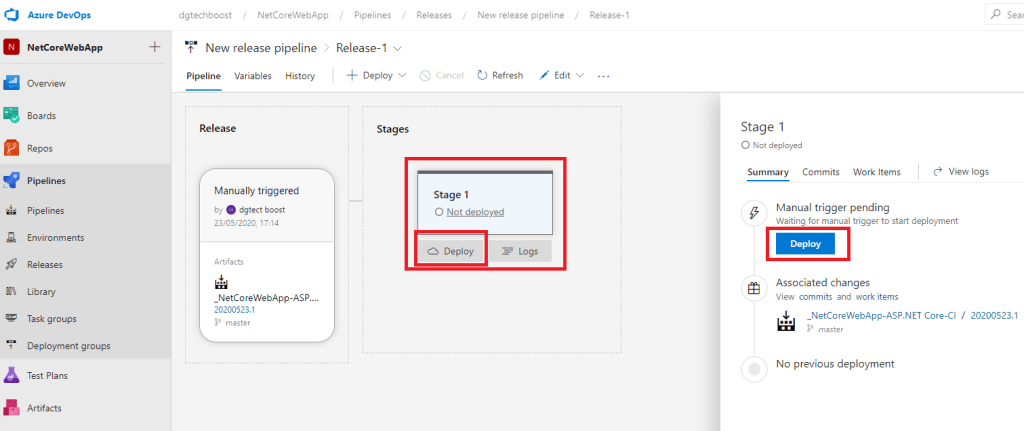Image resolution: width=1024 pixels, height=431 pixels.
Task: Open Artifacts via its sidebar icon
Action: [13, 408]
